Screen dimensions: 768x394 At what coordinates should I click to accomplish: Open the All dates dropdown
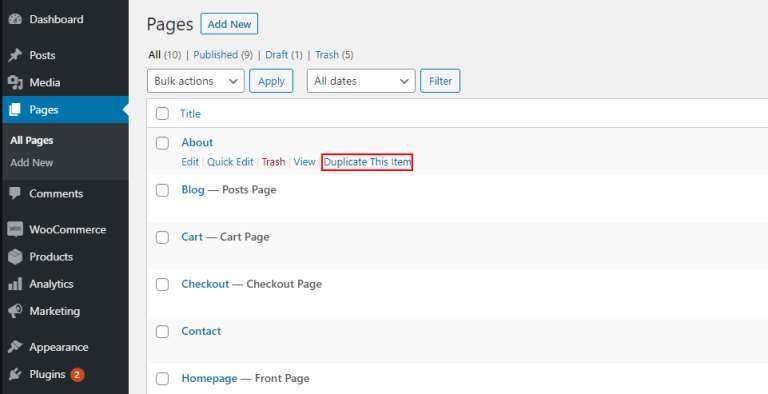[x=361, y=81]
